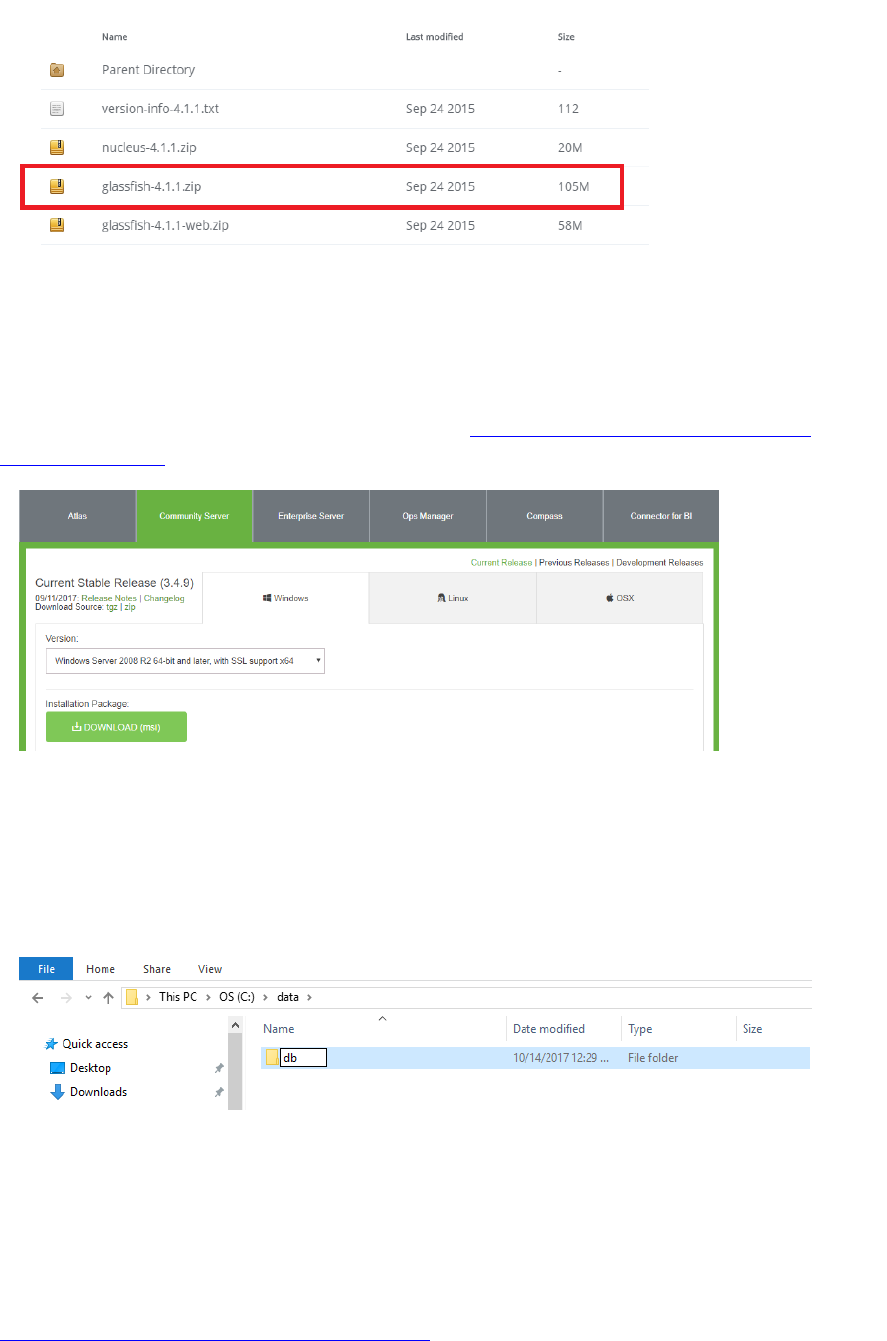Open the Changelog link

coord(164,598)
